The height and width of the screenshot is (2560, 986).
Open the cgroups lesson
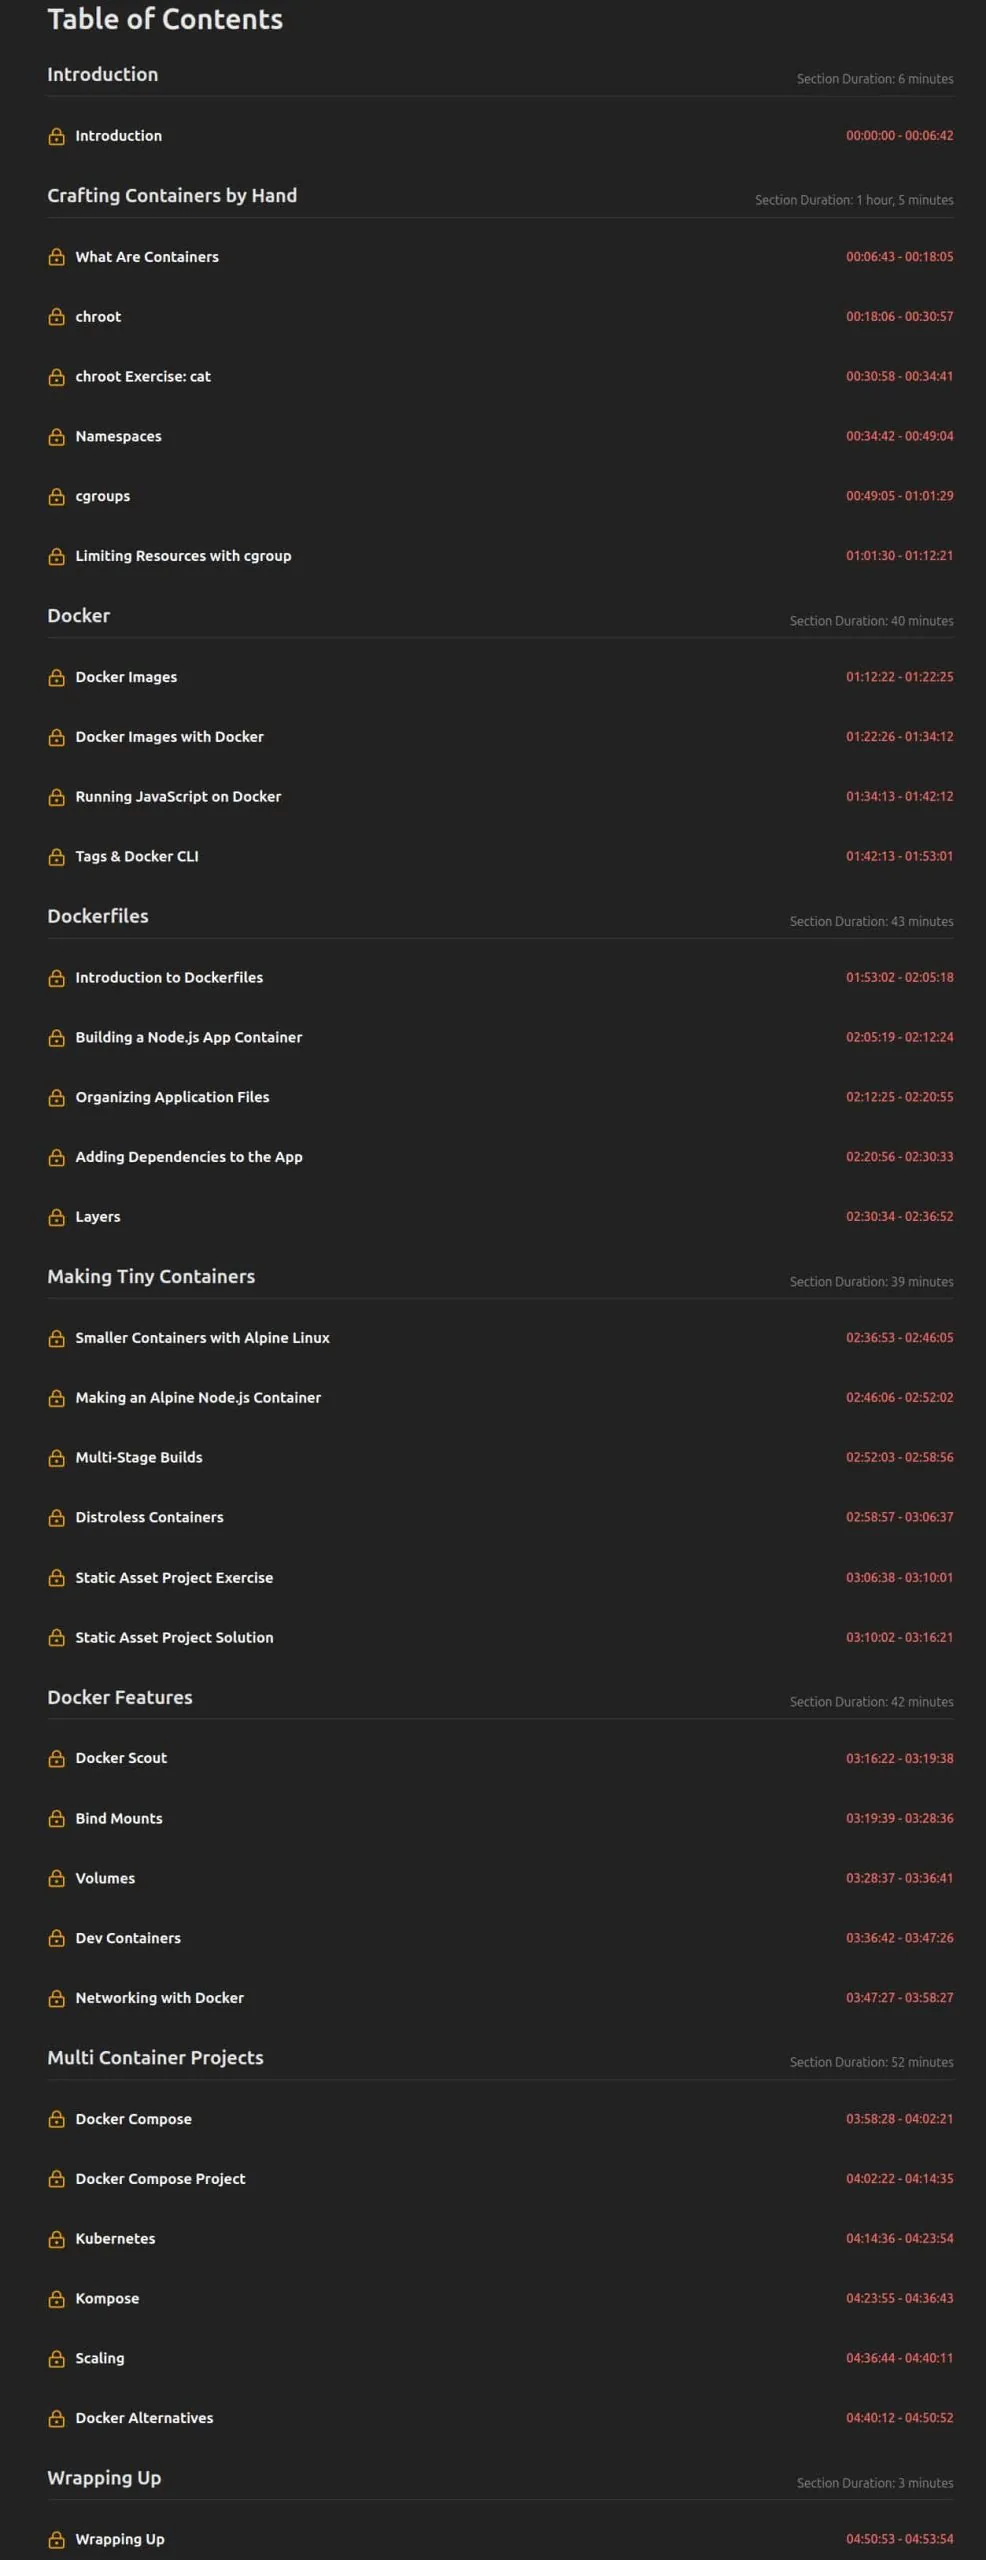[103, 496]
